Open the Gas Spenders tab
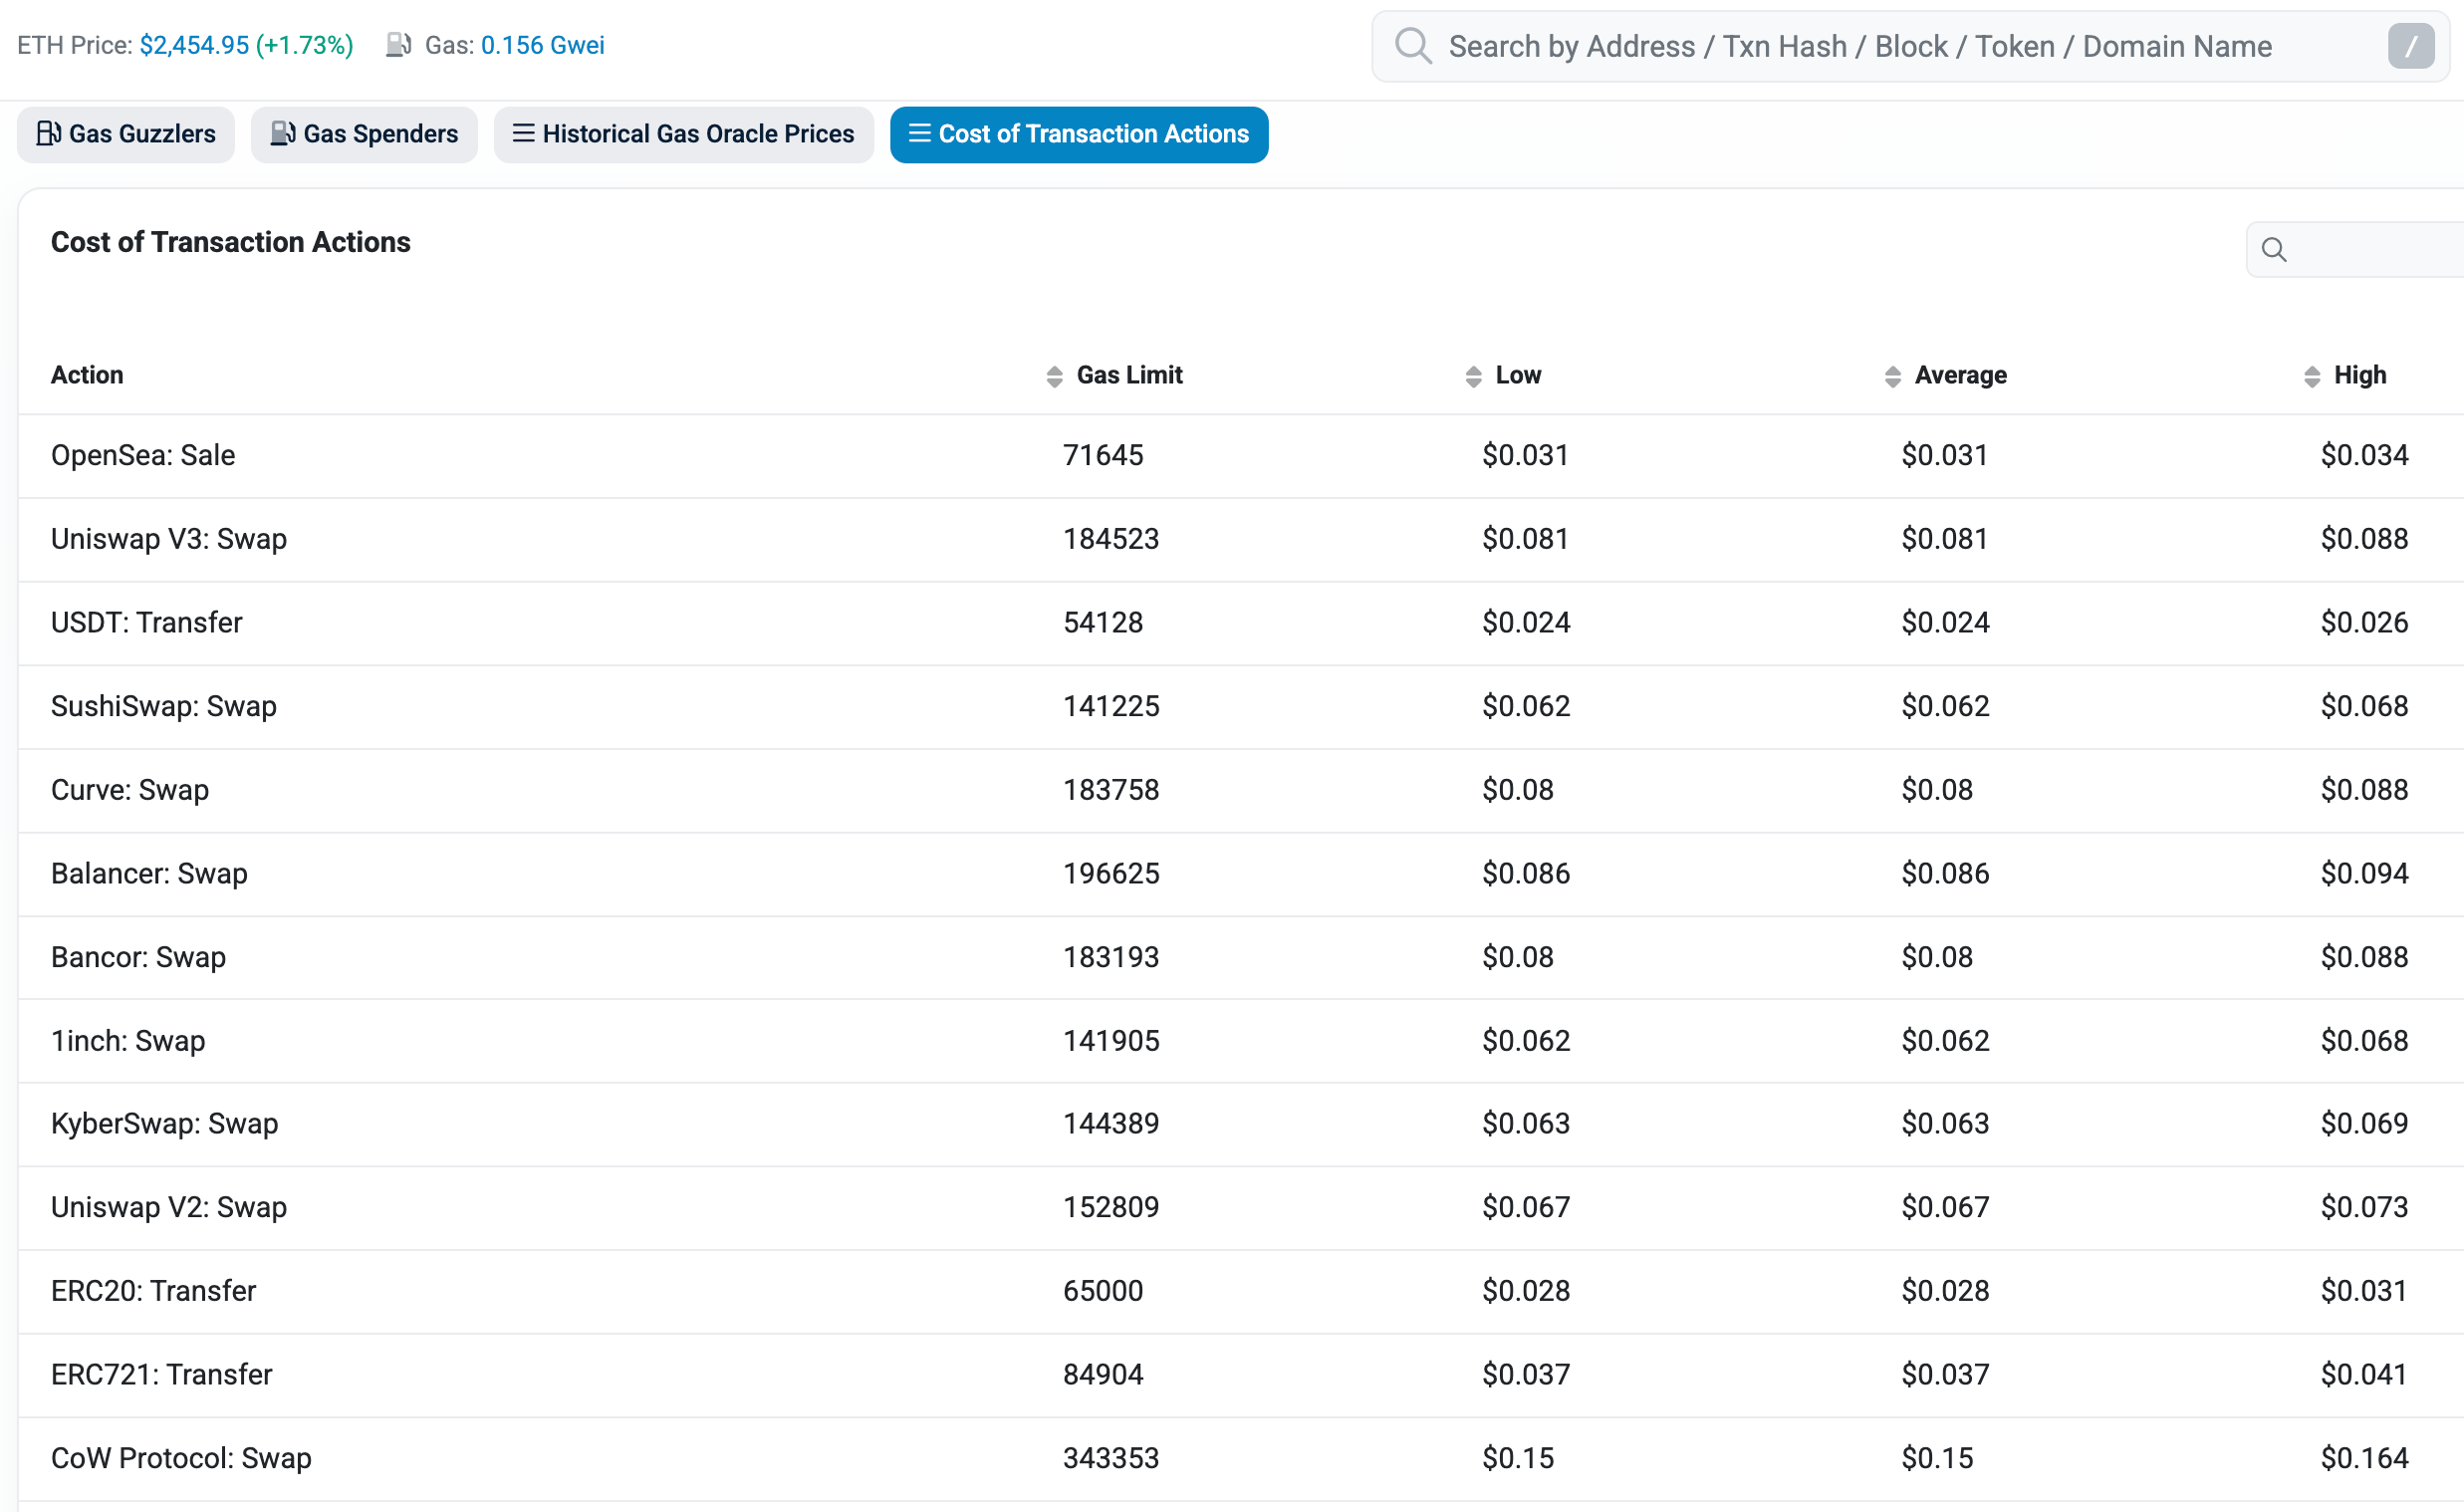Screen dimensions: 2464x1512 tap(364, 134)
